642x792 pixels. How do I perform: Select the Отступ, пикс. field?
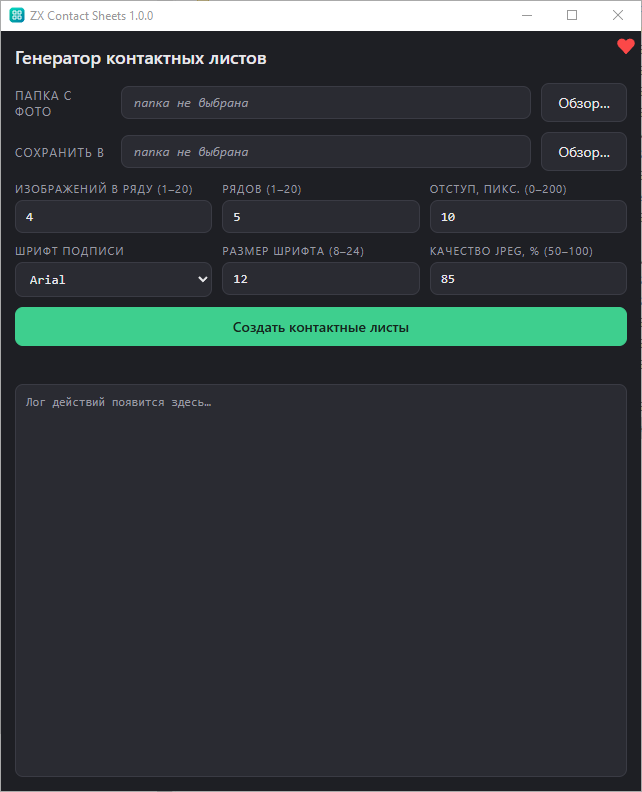tap(528, 217)
